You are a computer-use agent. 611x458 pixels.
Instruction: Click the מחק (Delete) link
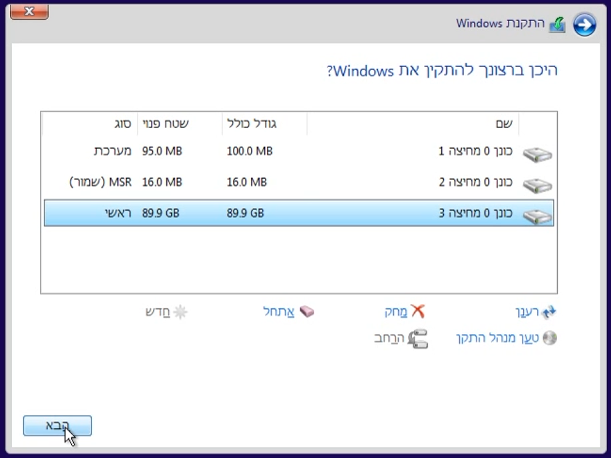[396, 312]
